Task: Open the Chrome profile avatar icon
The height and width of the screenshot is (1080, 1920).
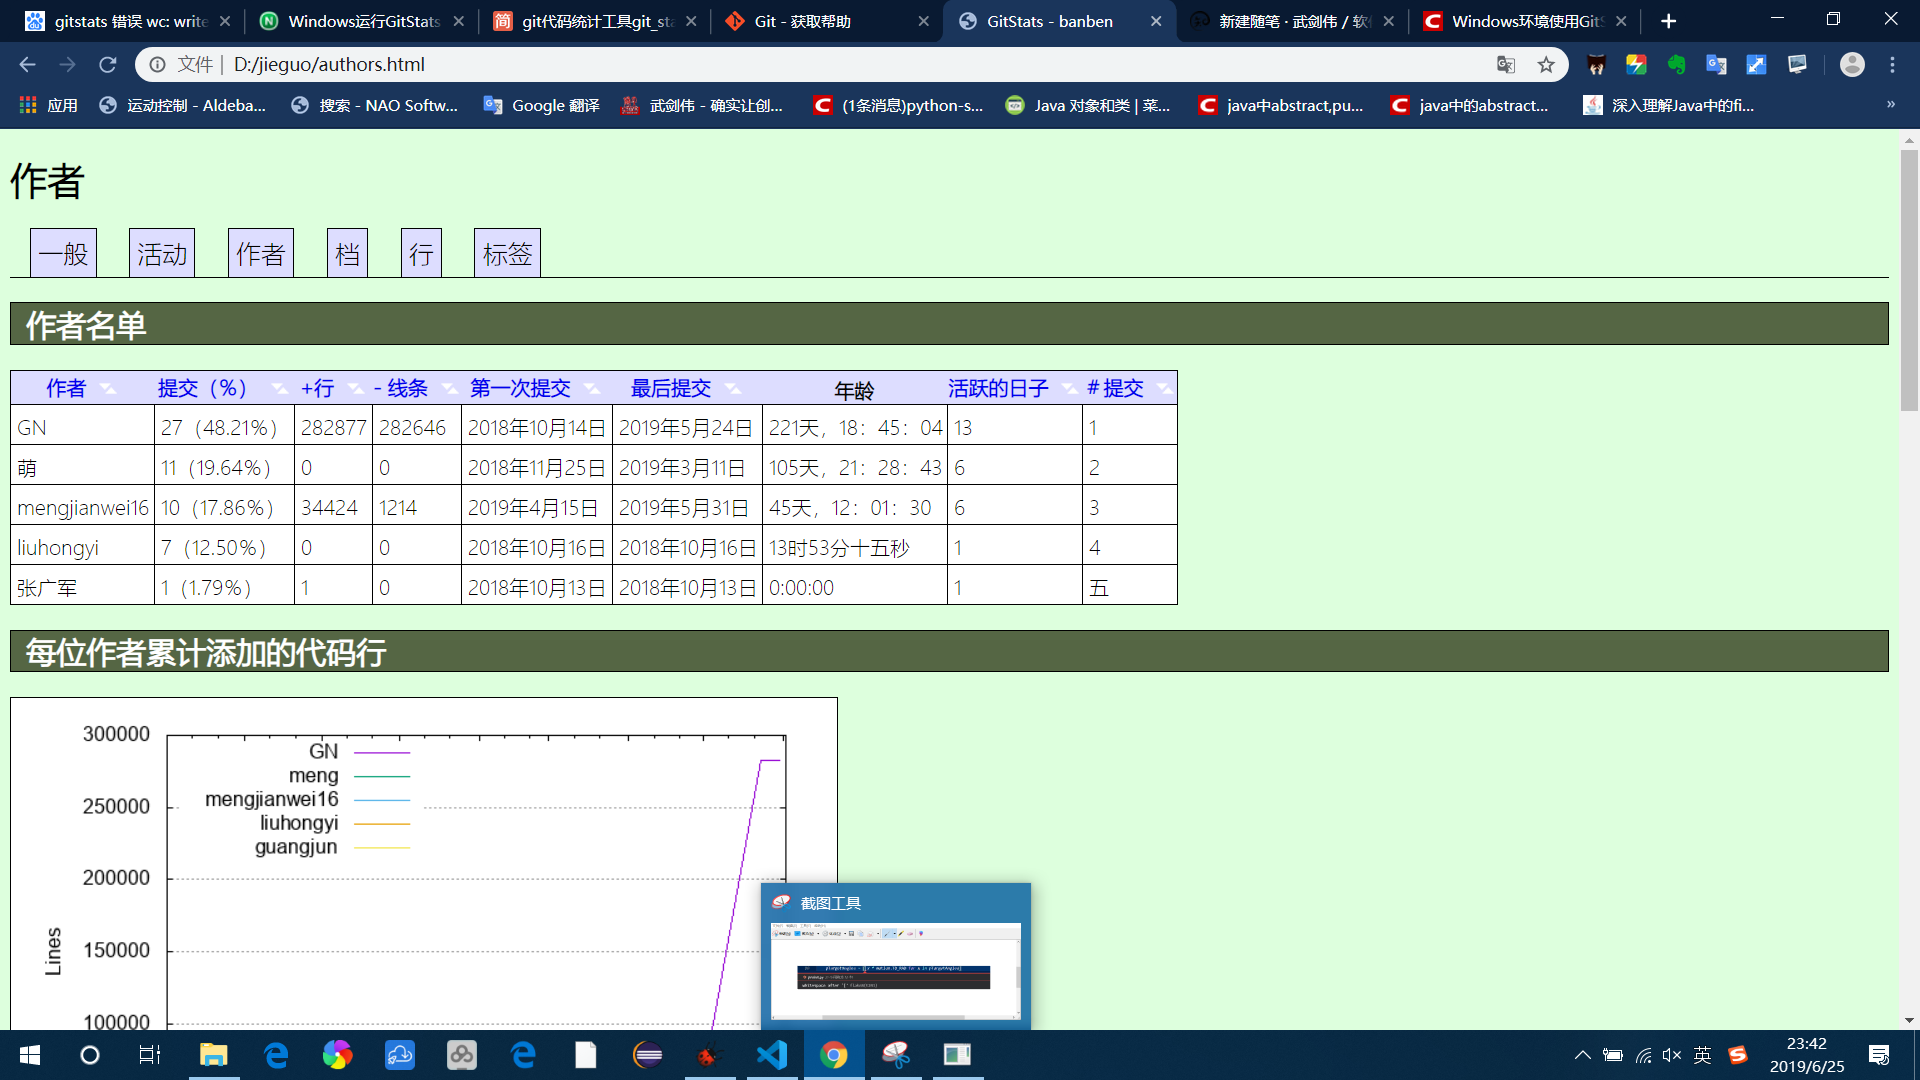Action: pos(1852,65)
